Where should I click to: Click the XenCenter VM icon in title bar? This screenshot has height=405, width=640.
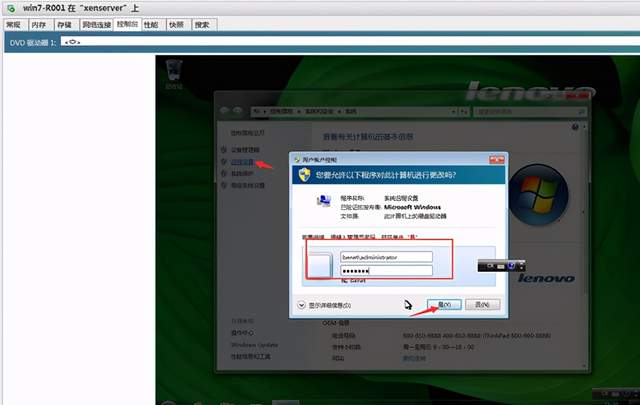[11, 8]
